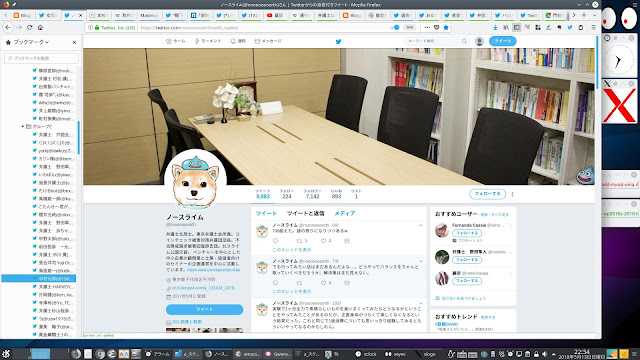
Task: Click the Pocket save icon in the address bar
Action: (x=436, y=27)
